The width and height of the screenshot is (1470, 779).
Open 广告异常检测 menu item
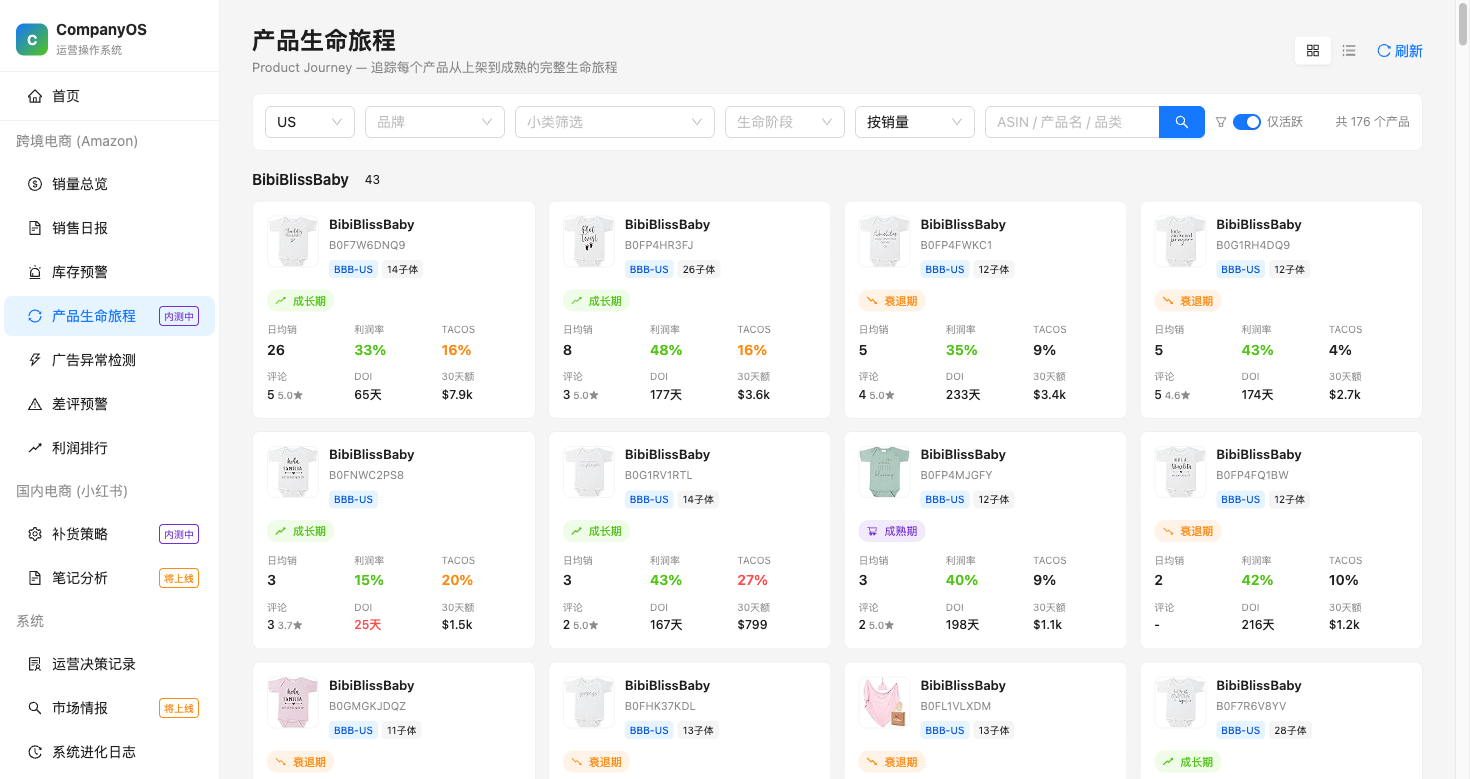click(109, 360)
